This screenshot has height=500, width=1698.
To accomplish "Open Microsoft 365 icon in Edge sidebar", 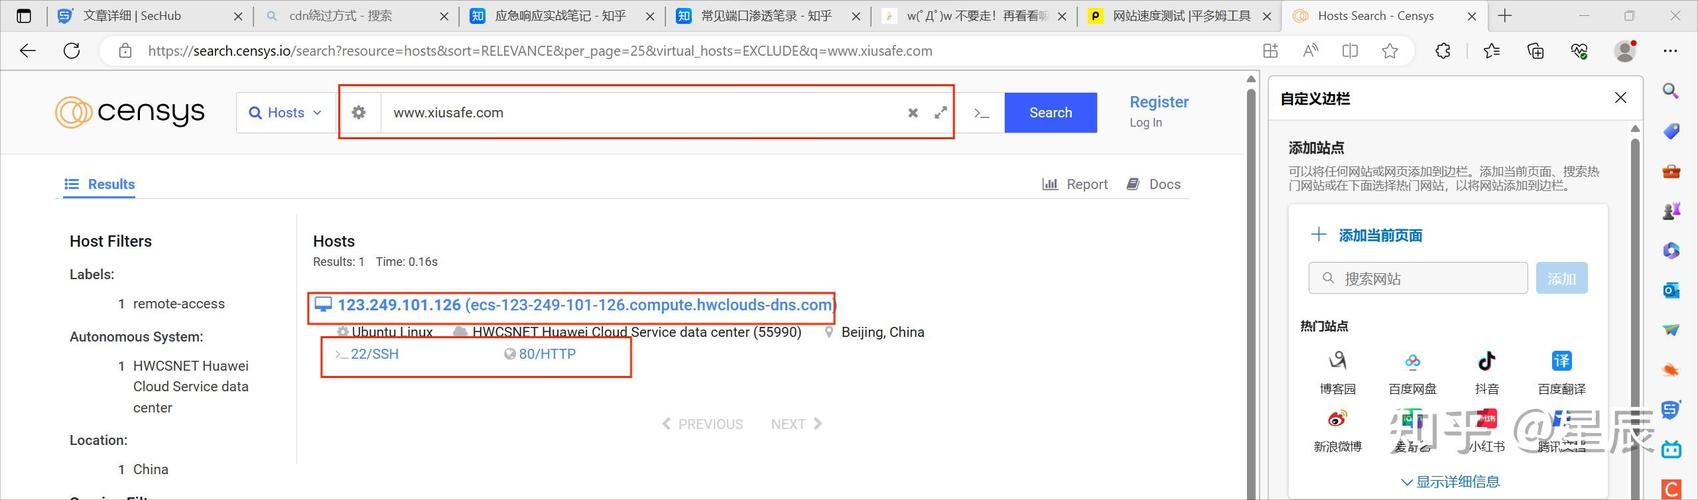I will 1671,250.
